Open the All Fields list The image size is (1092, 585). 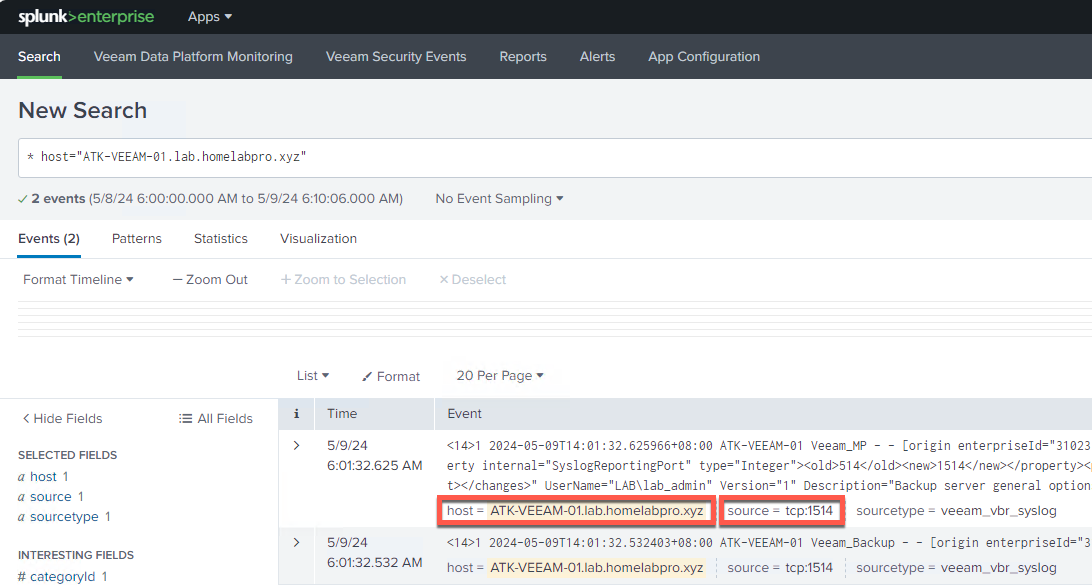216,419
